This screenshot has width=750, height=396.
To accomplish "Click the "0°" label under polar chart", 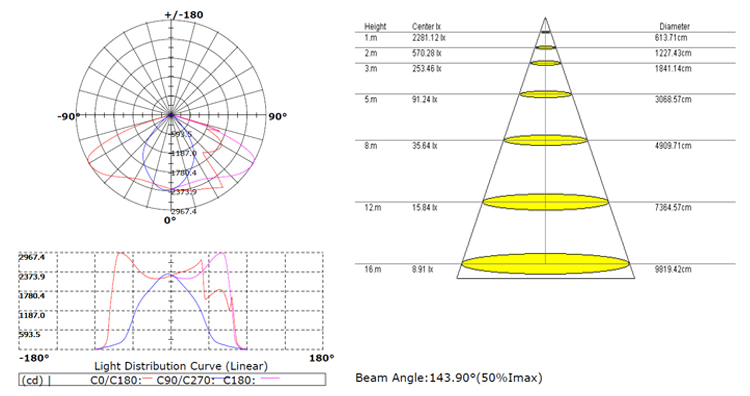I will coord(170,220).
